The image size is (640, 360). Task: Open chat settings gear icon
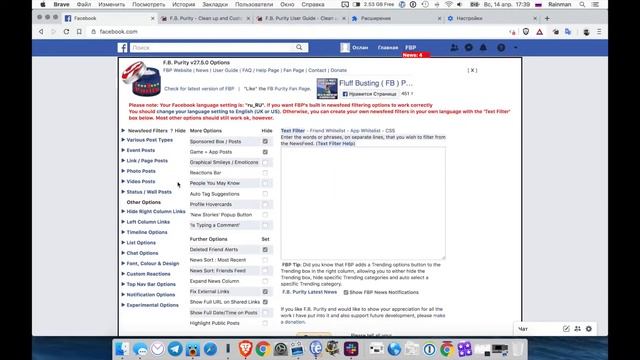pyautogui.click(x=589, y=329)
